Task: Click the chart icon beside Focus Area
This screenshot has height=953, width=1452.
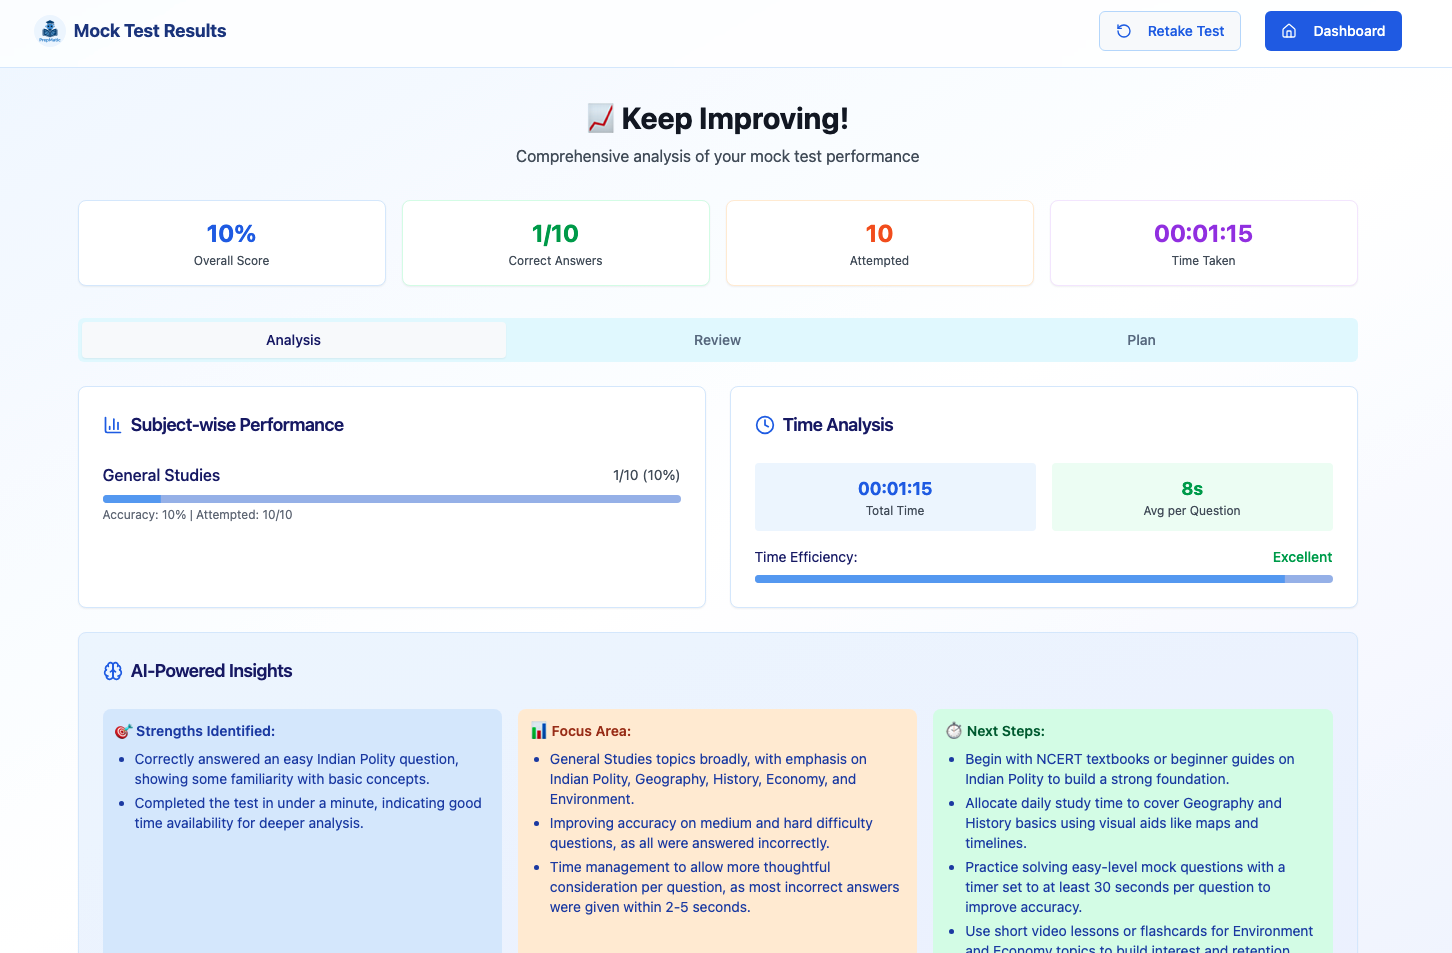Action: (539, 731)
